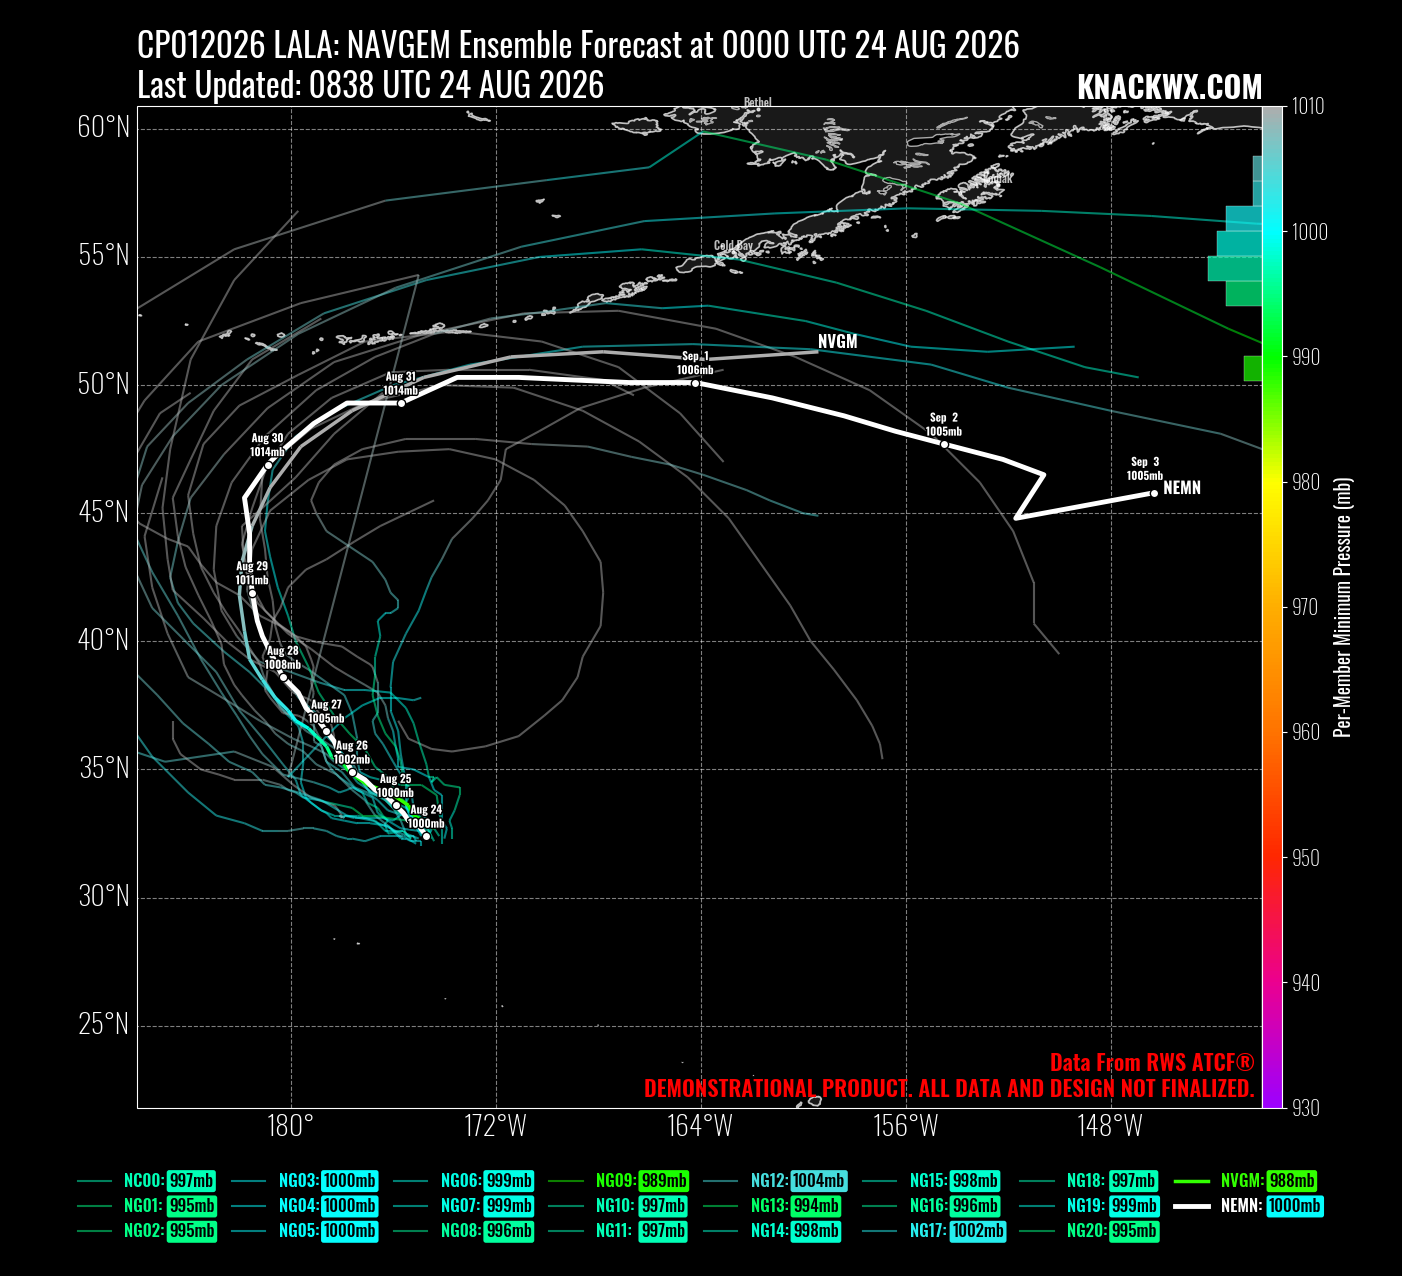
Task: Select the NG07 999mb legend entry
Action: pyautogui.click(x=464, y=1206)
